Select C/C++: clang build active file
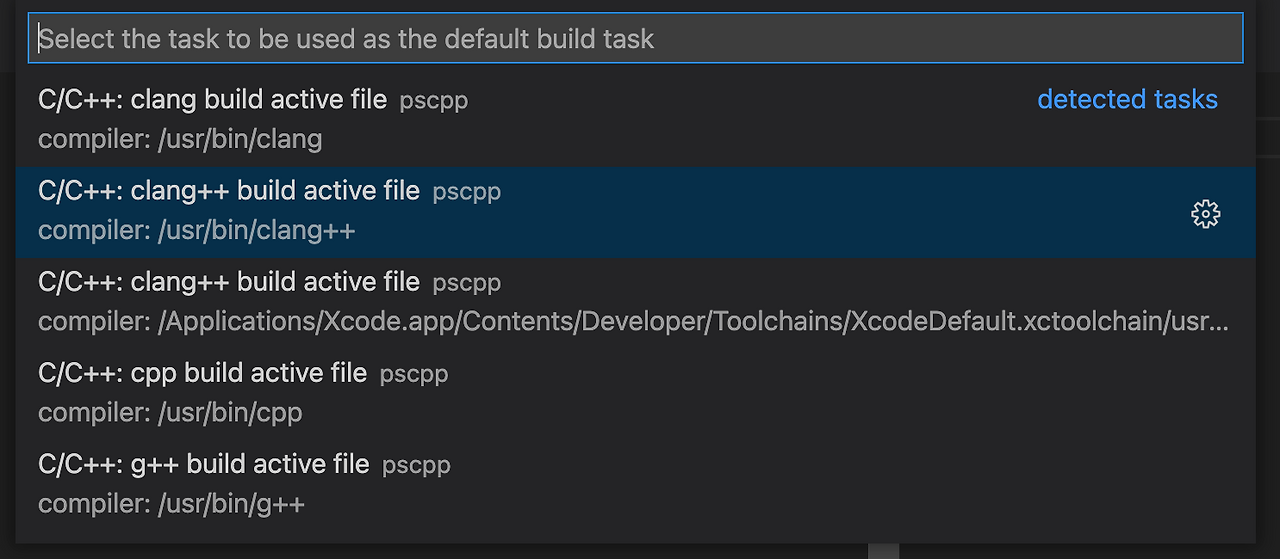The height and width of the screenshot is (559, 1280). (x=636, y=120)
